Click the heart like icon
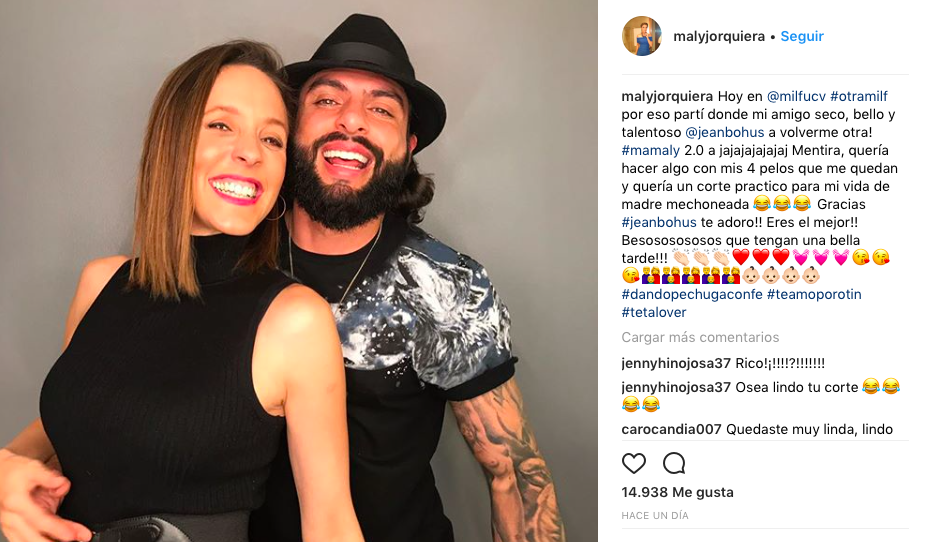Image resolution: width=932 pixels, height=542 pixels. tap(634, 463)
